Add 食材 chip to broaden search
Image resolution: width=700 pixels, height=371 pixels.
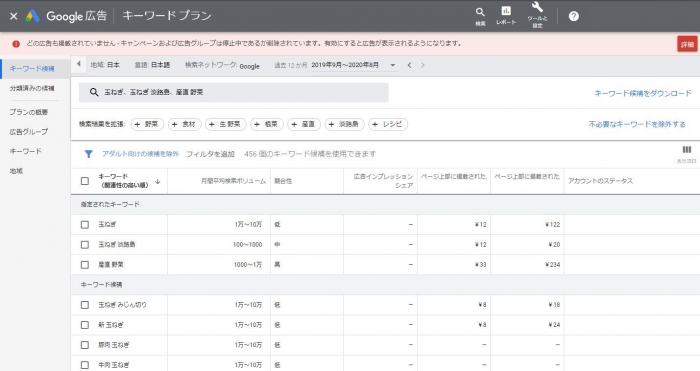coord(184,124)
